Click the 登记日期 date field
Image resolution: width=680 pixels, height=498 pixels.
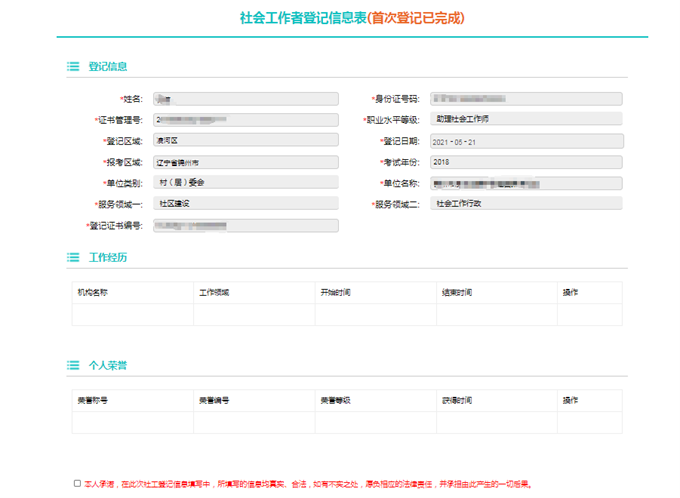pos(526,141)
